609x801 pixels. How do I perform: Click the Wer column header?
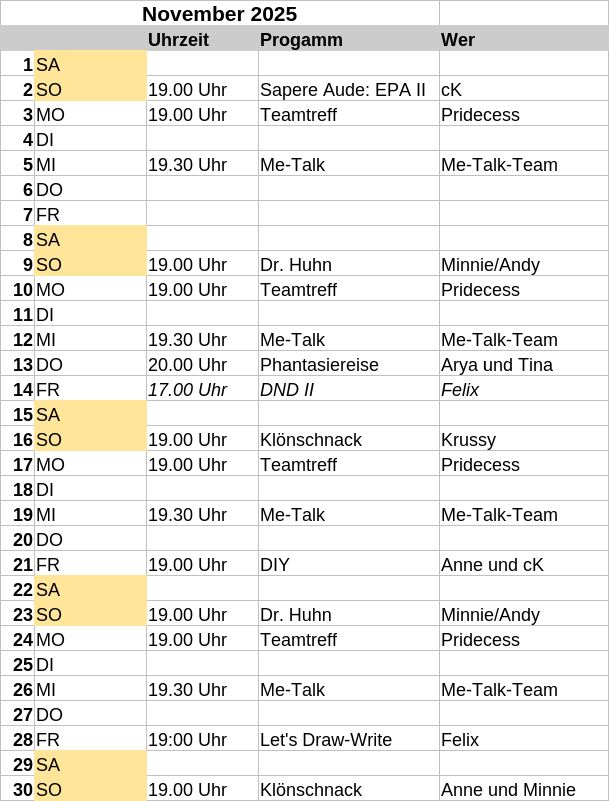[x=458, y=40]
